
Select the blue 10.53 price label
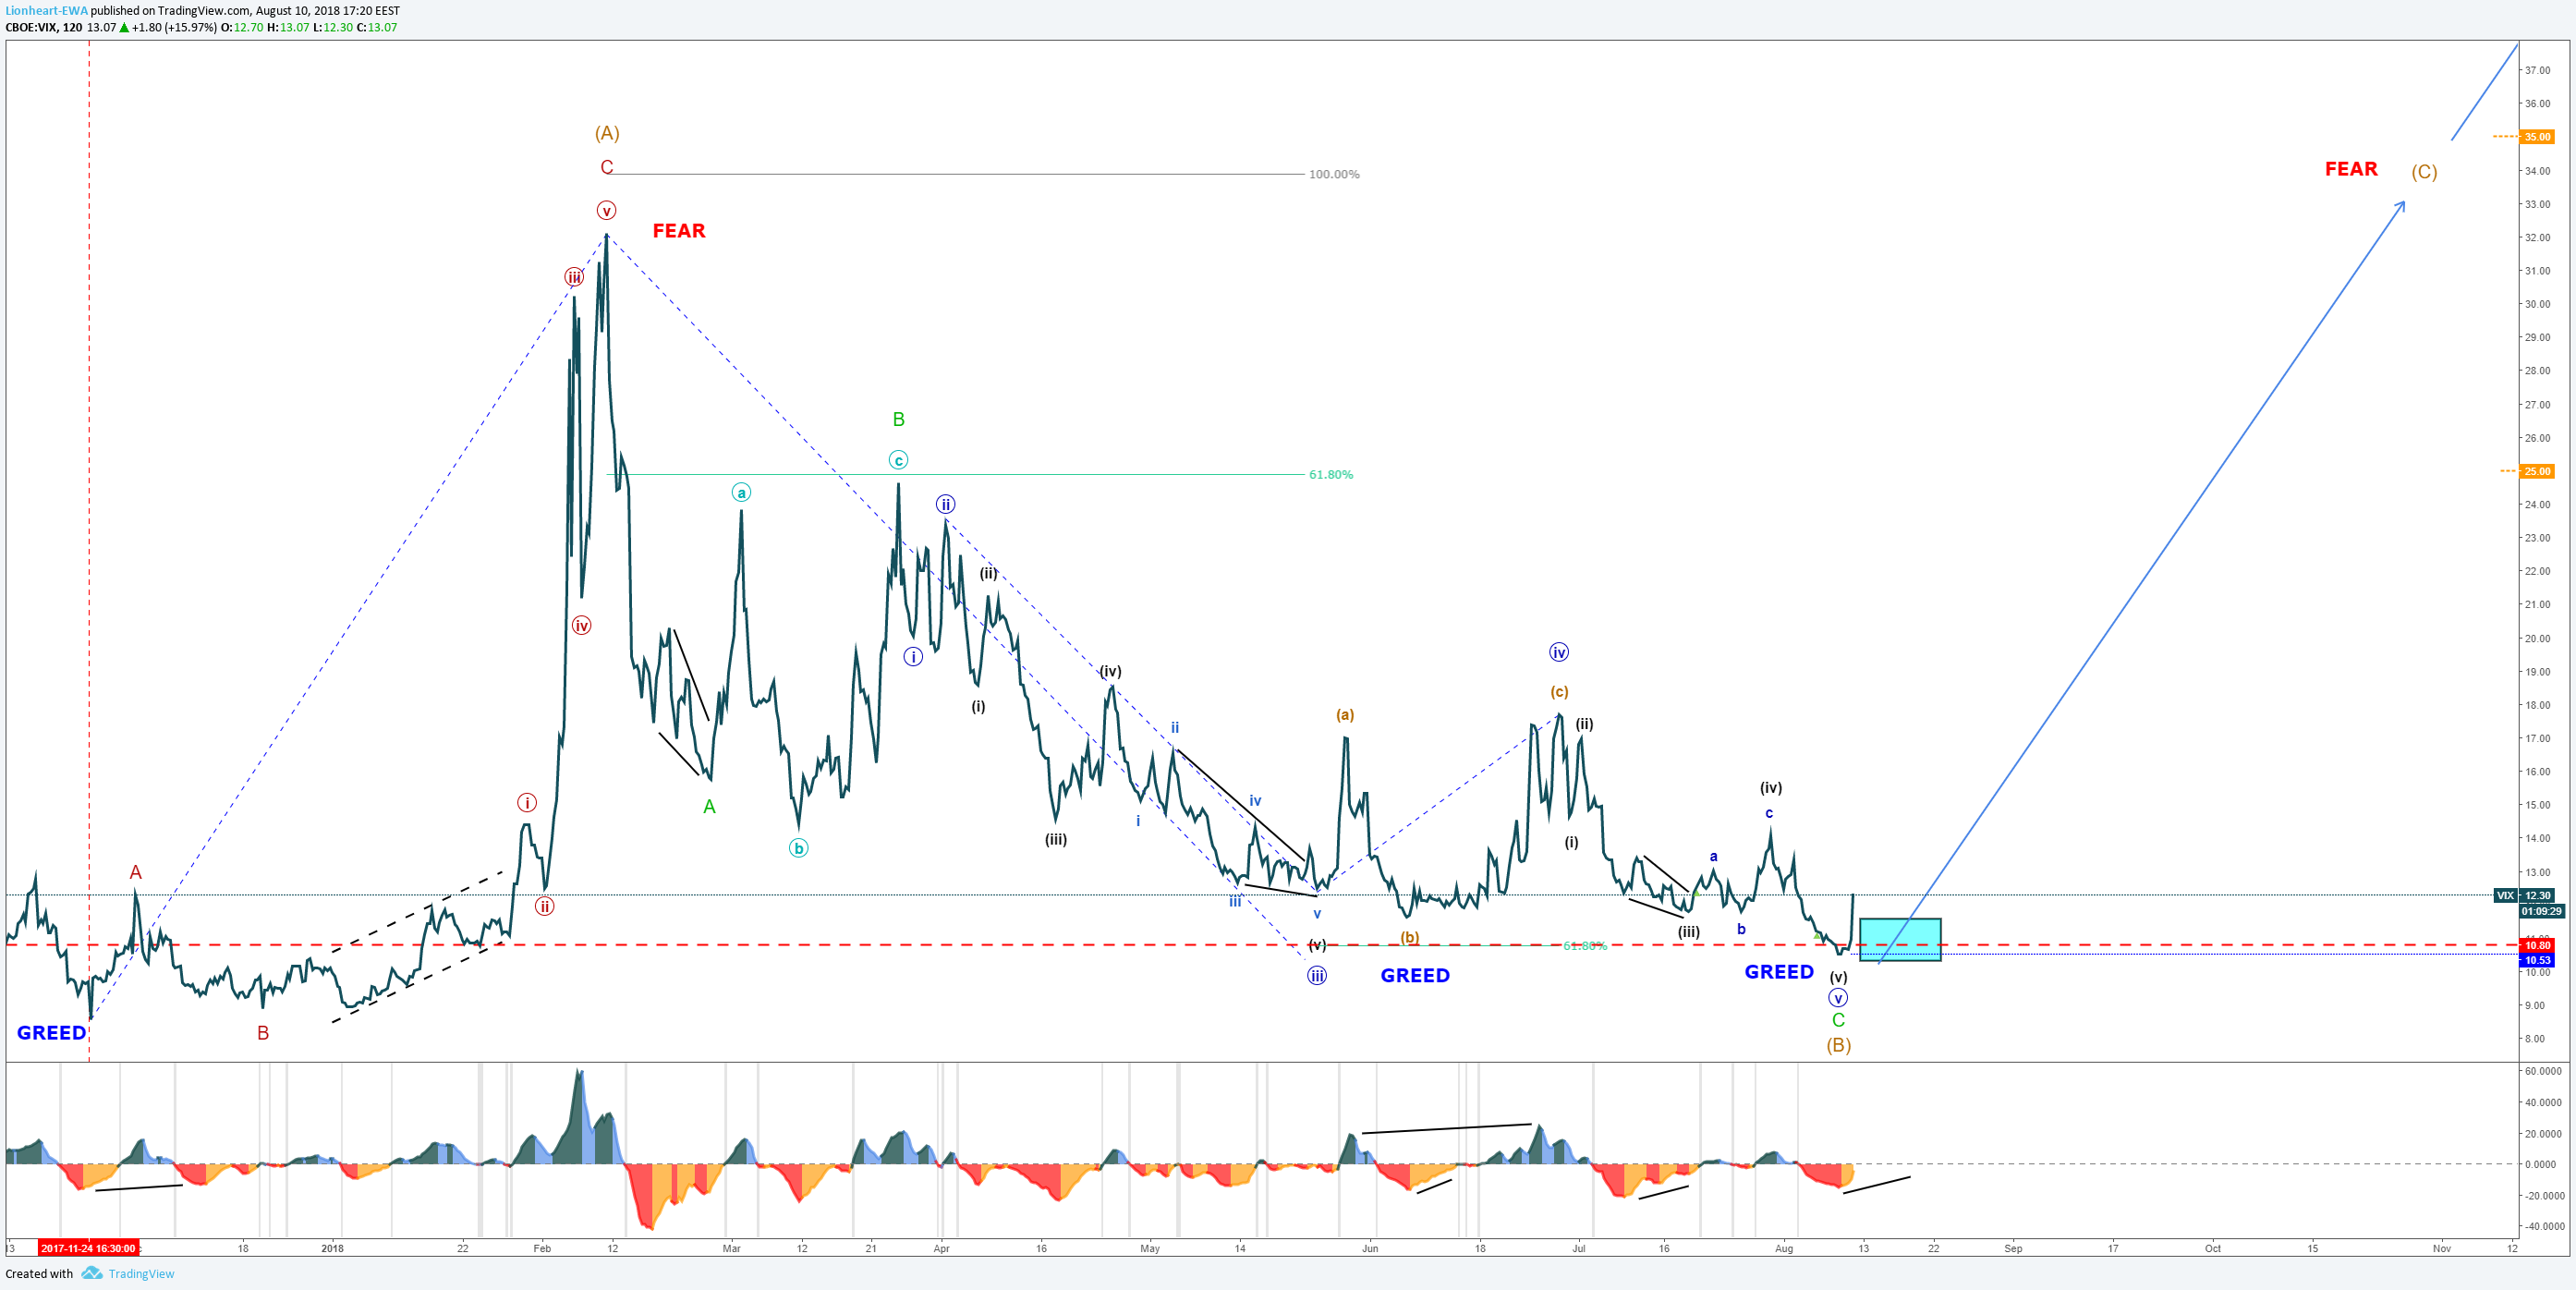2537,960
